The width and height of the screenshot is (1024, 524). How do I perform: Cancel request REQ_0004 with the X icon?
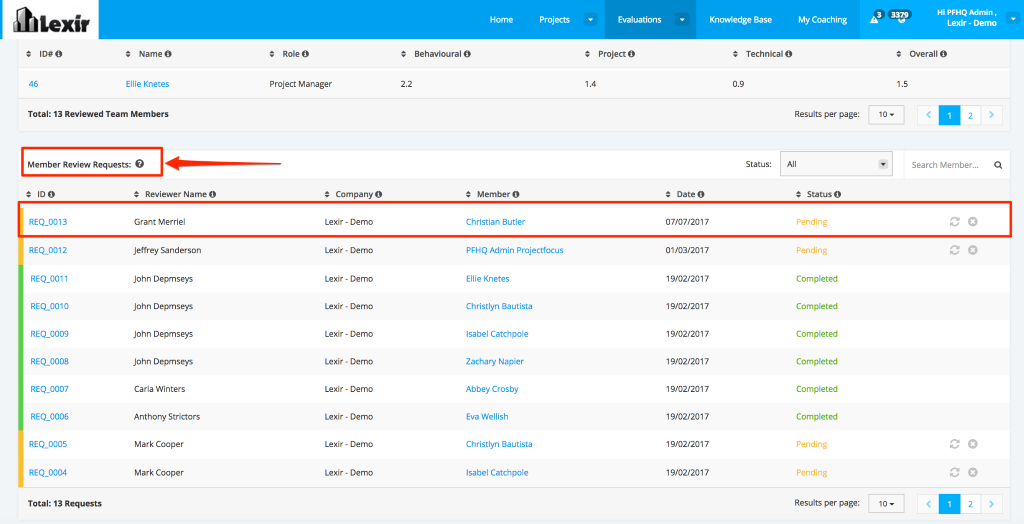tap(972, 472)
